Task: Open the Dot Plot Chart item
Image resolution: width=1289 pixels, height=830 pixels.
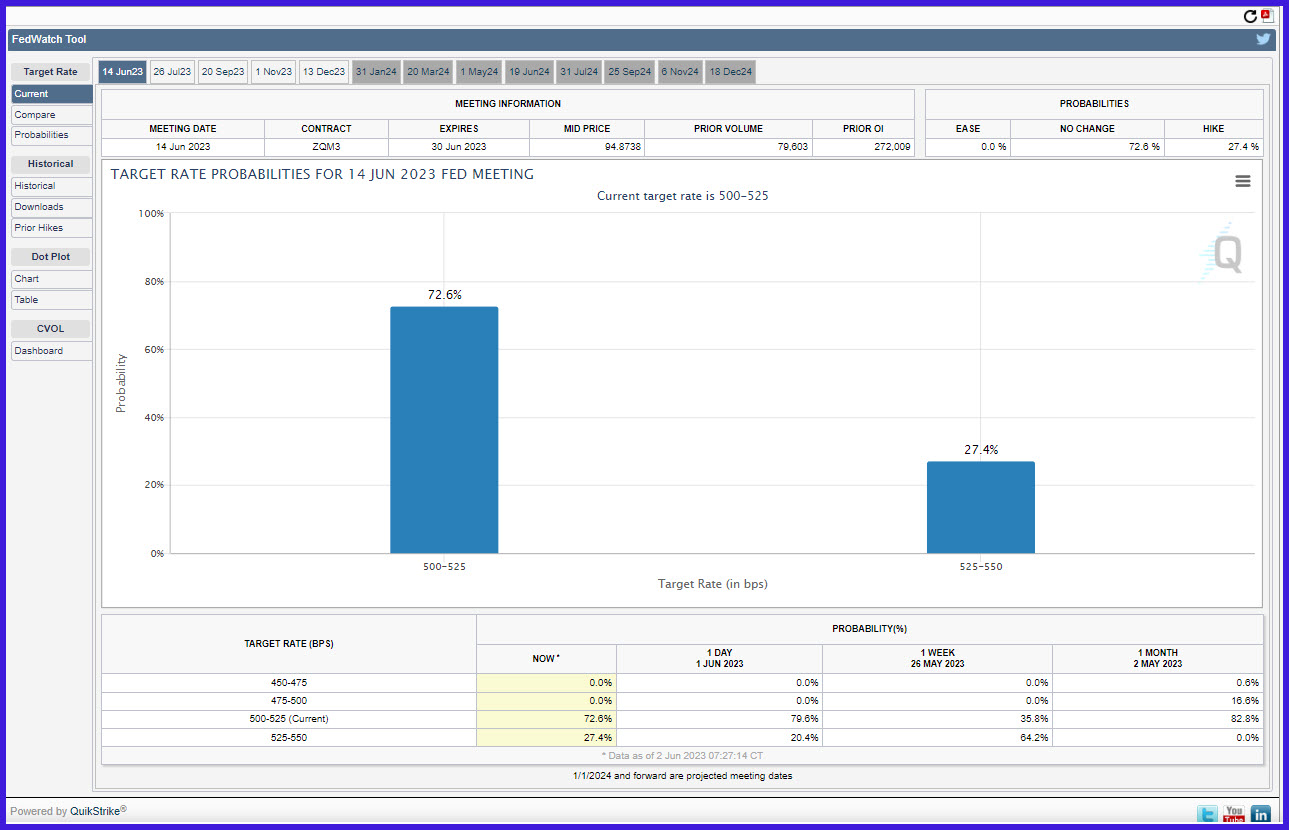Action: point(52,279)
